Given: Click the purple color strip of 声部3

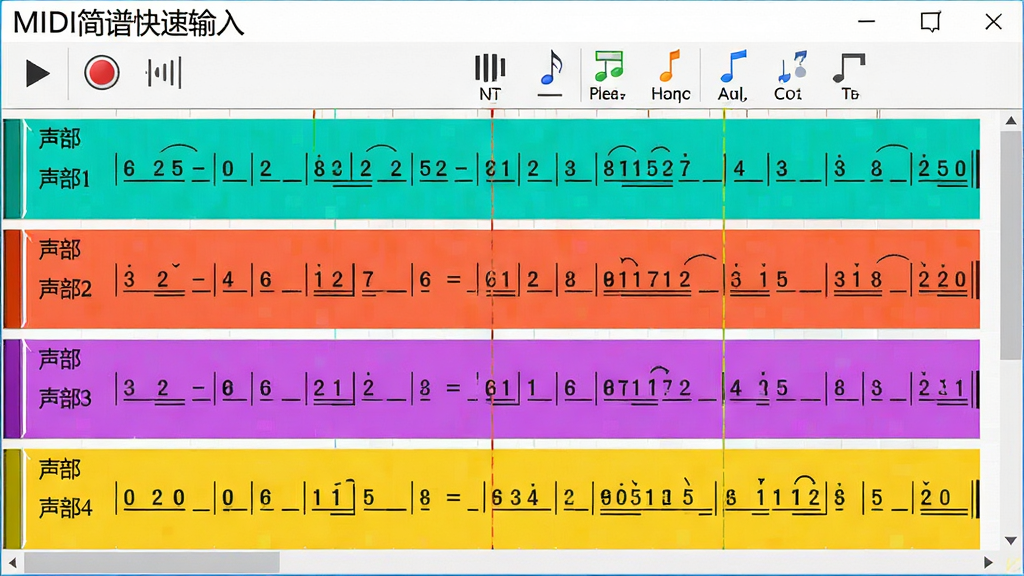Looking at the screenshot, I should click(x=12, y=388).
